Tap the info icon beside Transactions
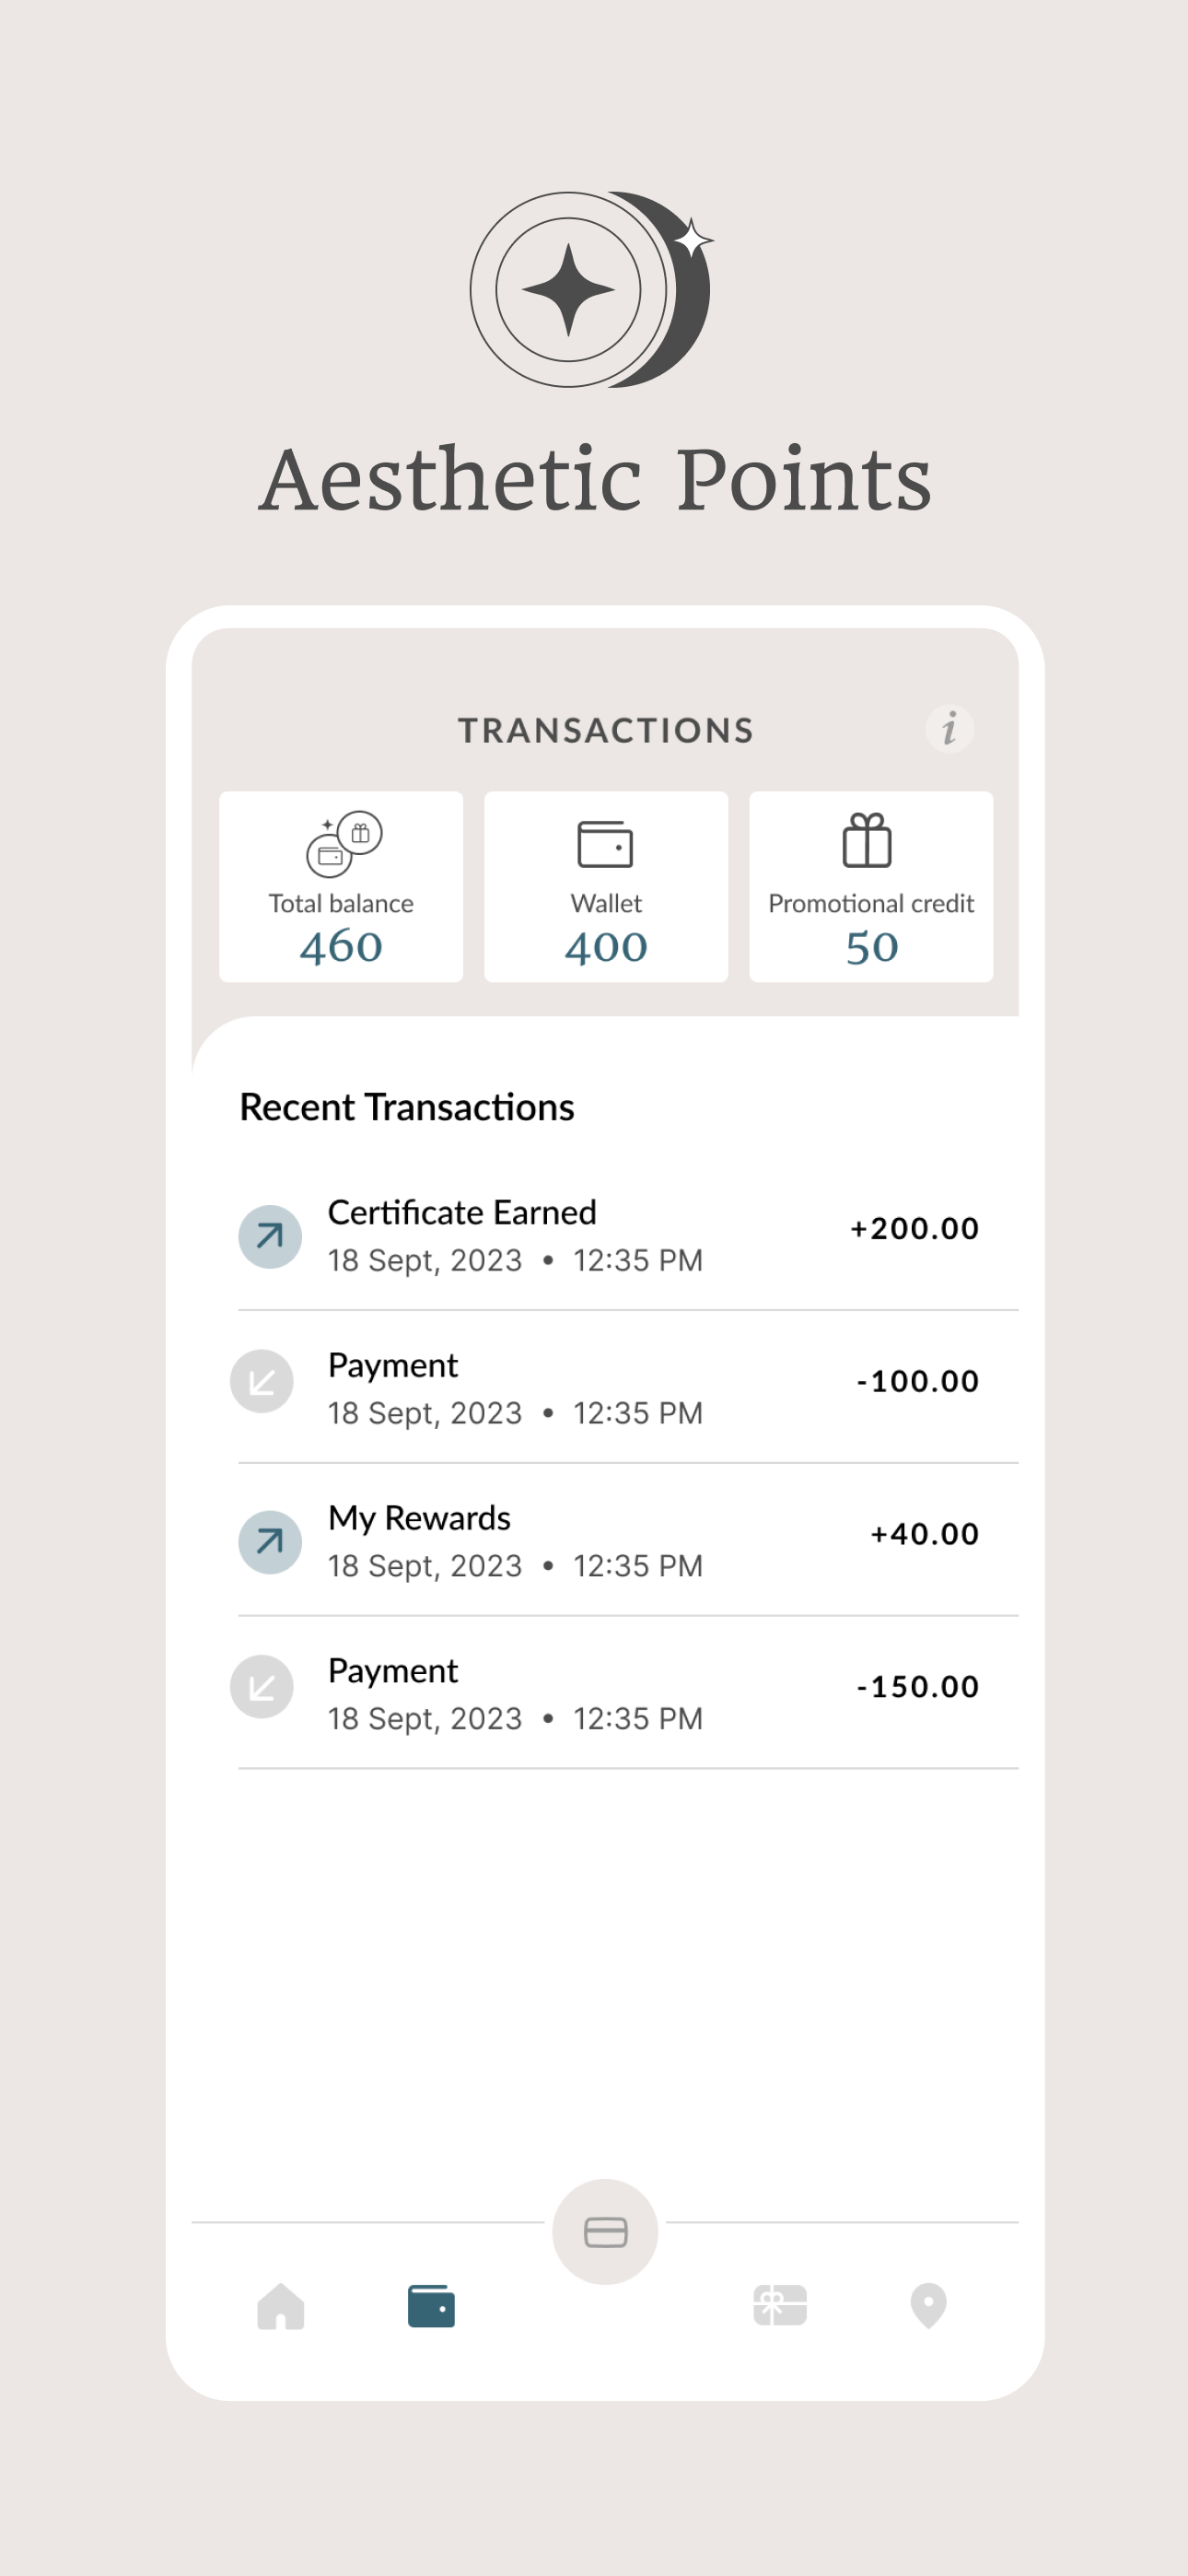 coord(949,728)
